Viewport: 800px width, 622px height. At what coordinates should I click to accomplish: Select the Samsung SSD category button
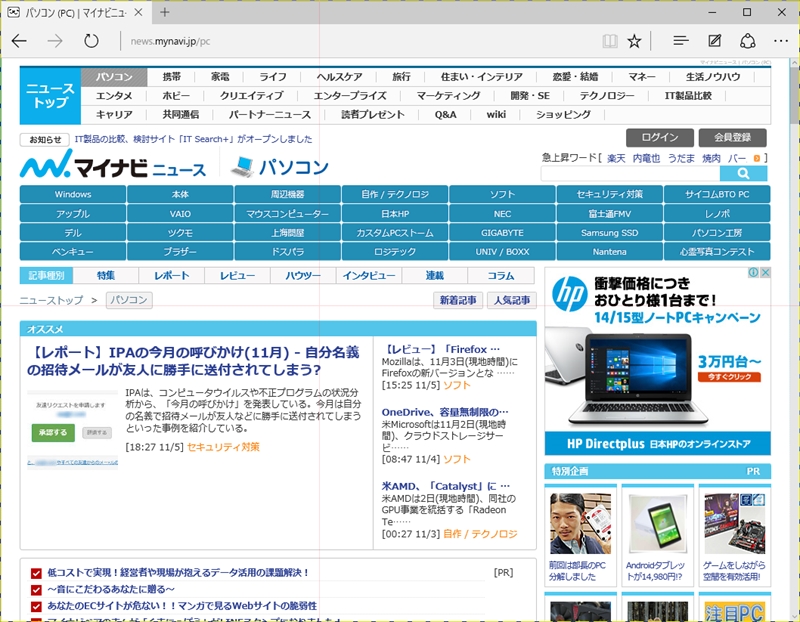pos(610,233)
